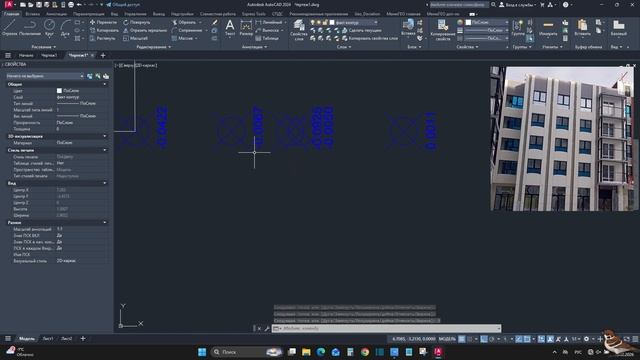Click the Таблица table tool
Viewport: 640px width, 360px height.
pyautogui.click(x=267, y=38)
